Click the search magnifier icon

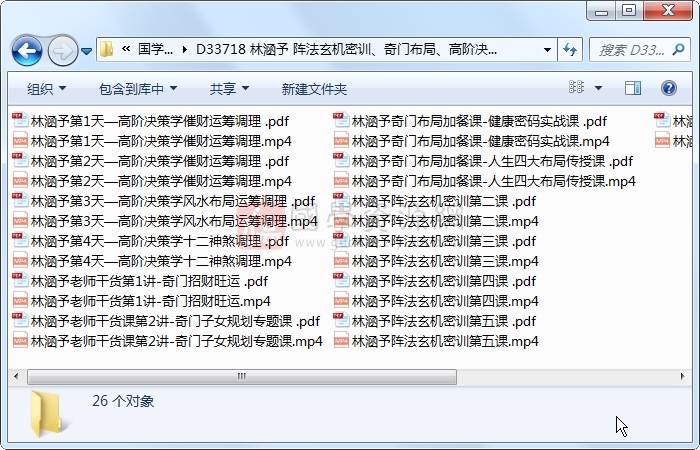[x=678, y=49]
